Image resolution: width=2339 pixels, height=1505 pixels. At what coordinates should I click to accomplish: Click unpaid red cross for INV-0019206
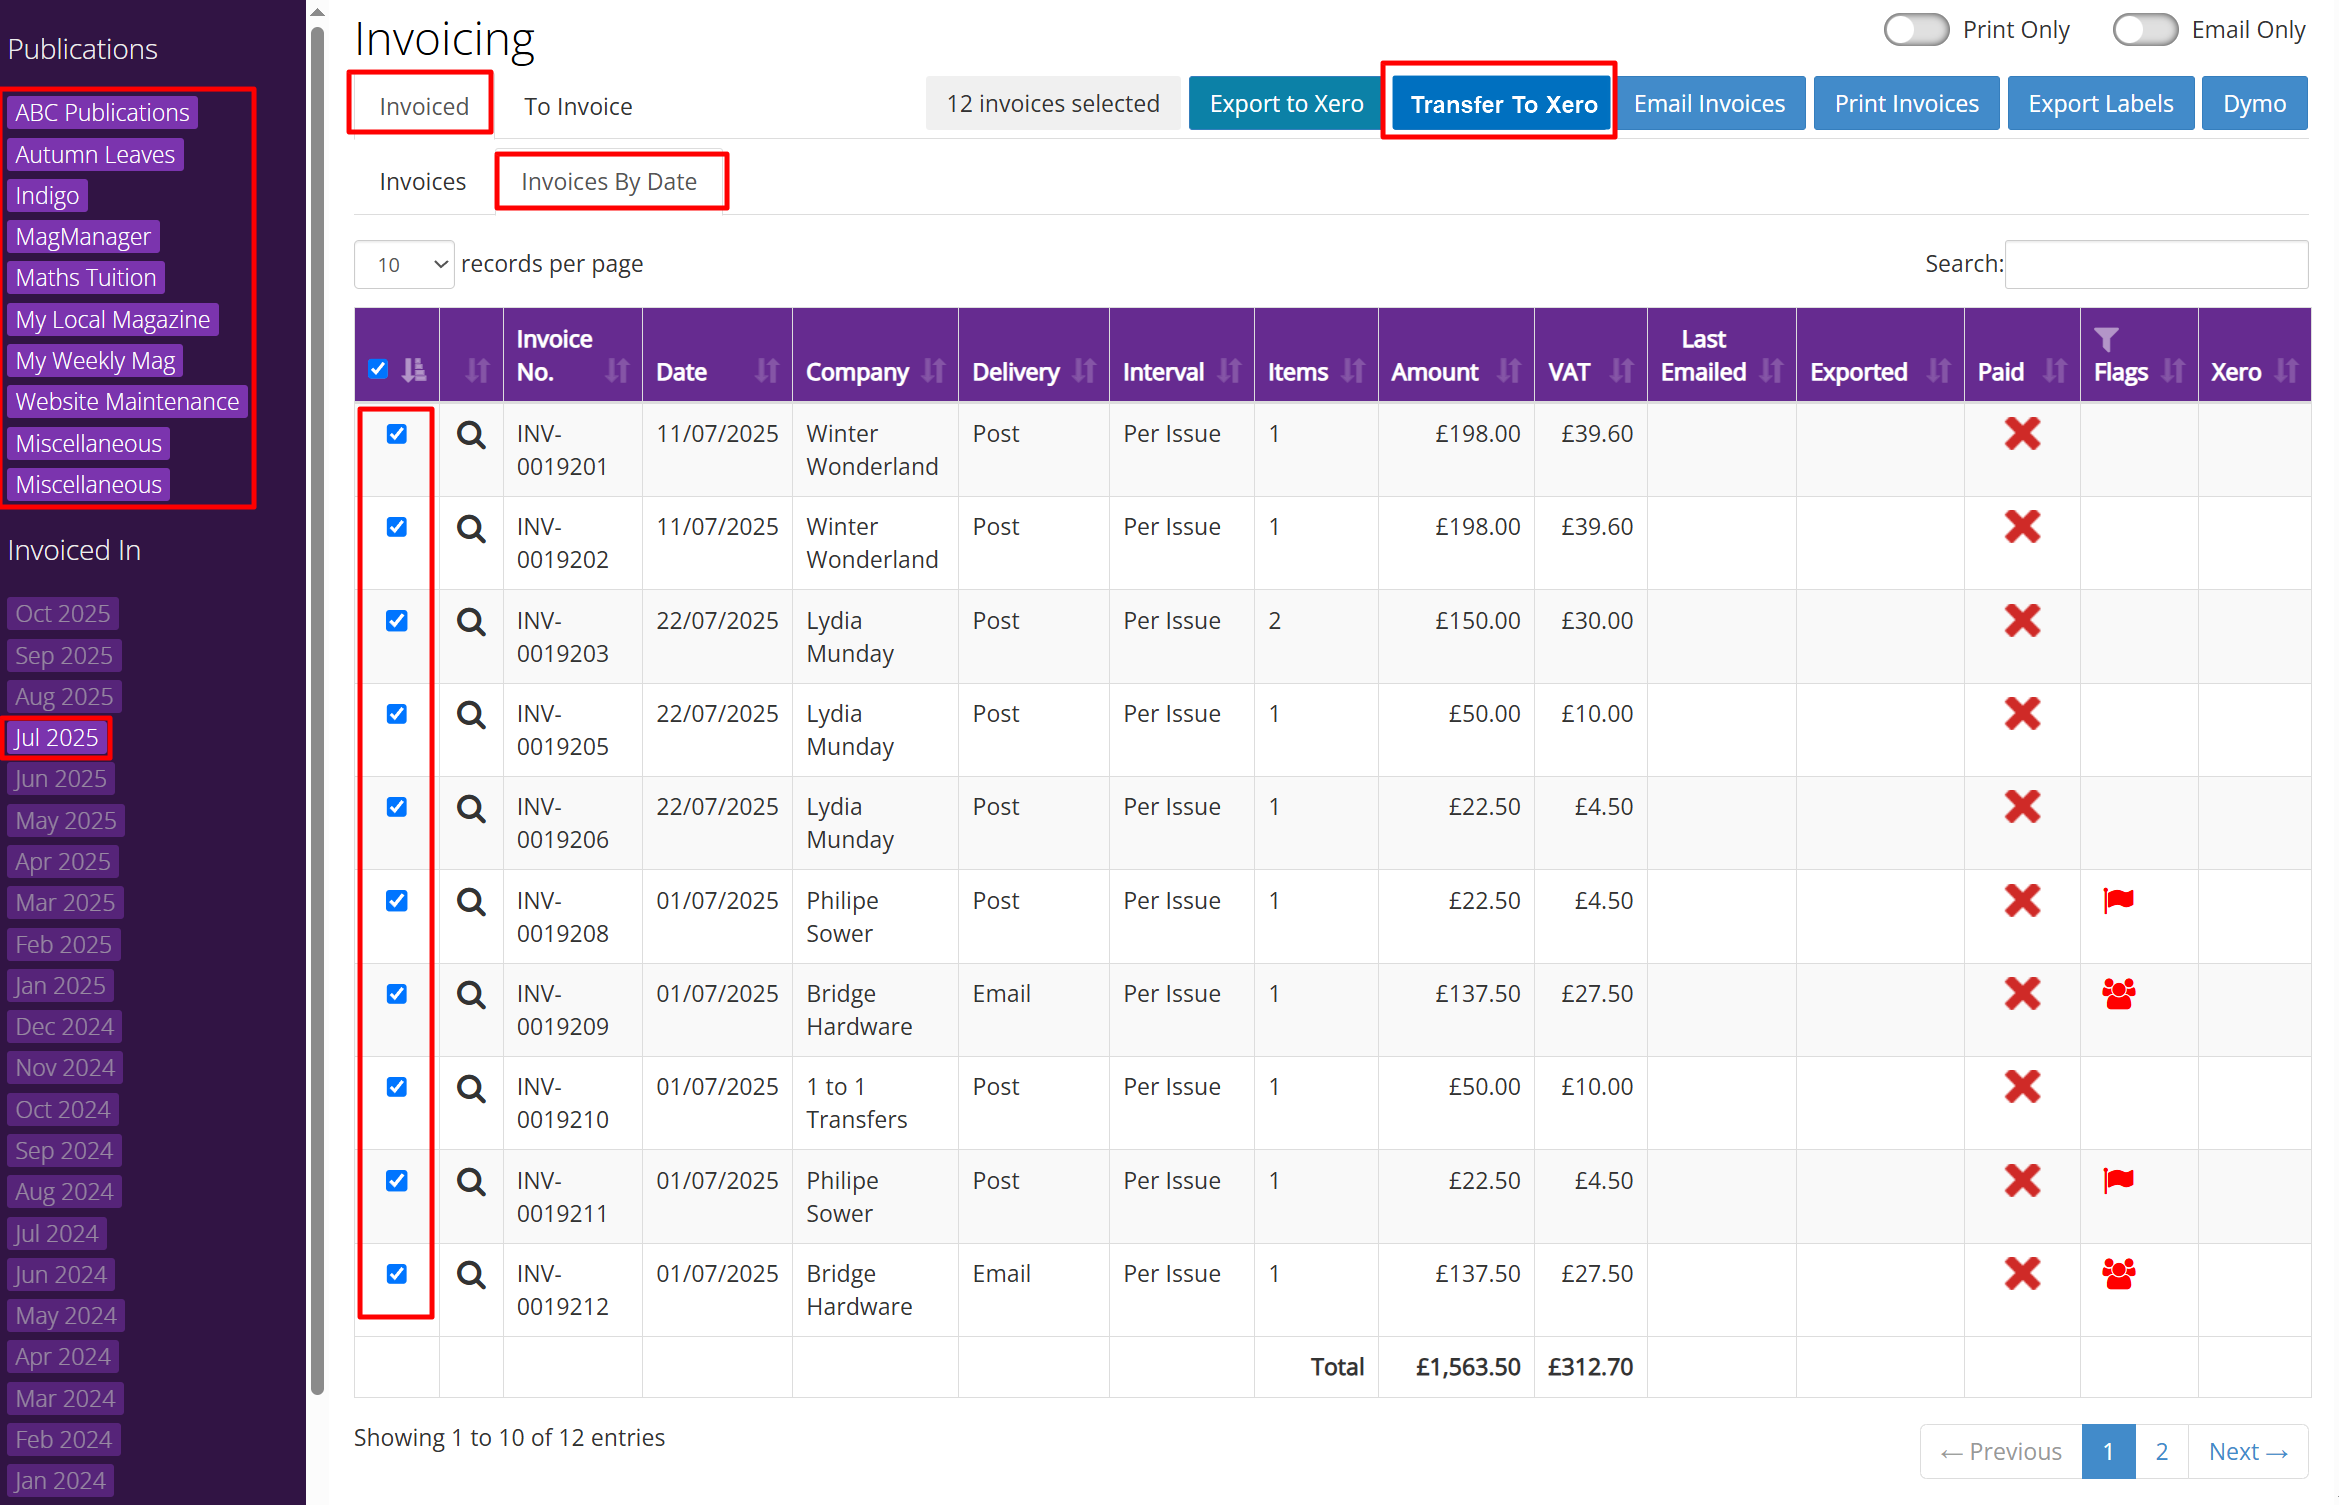coord(2022,807)
